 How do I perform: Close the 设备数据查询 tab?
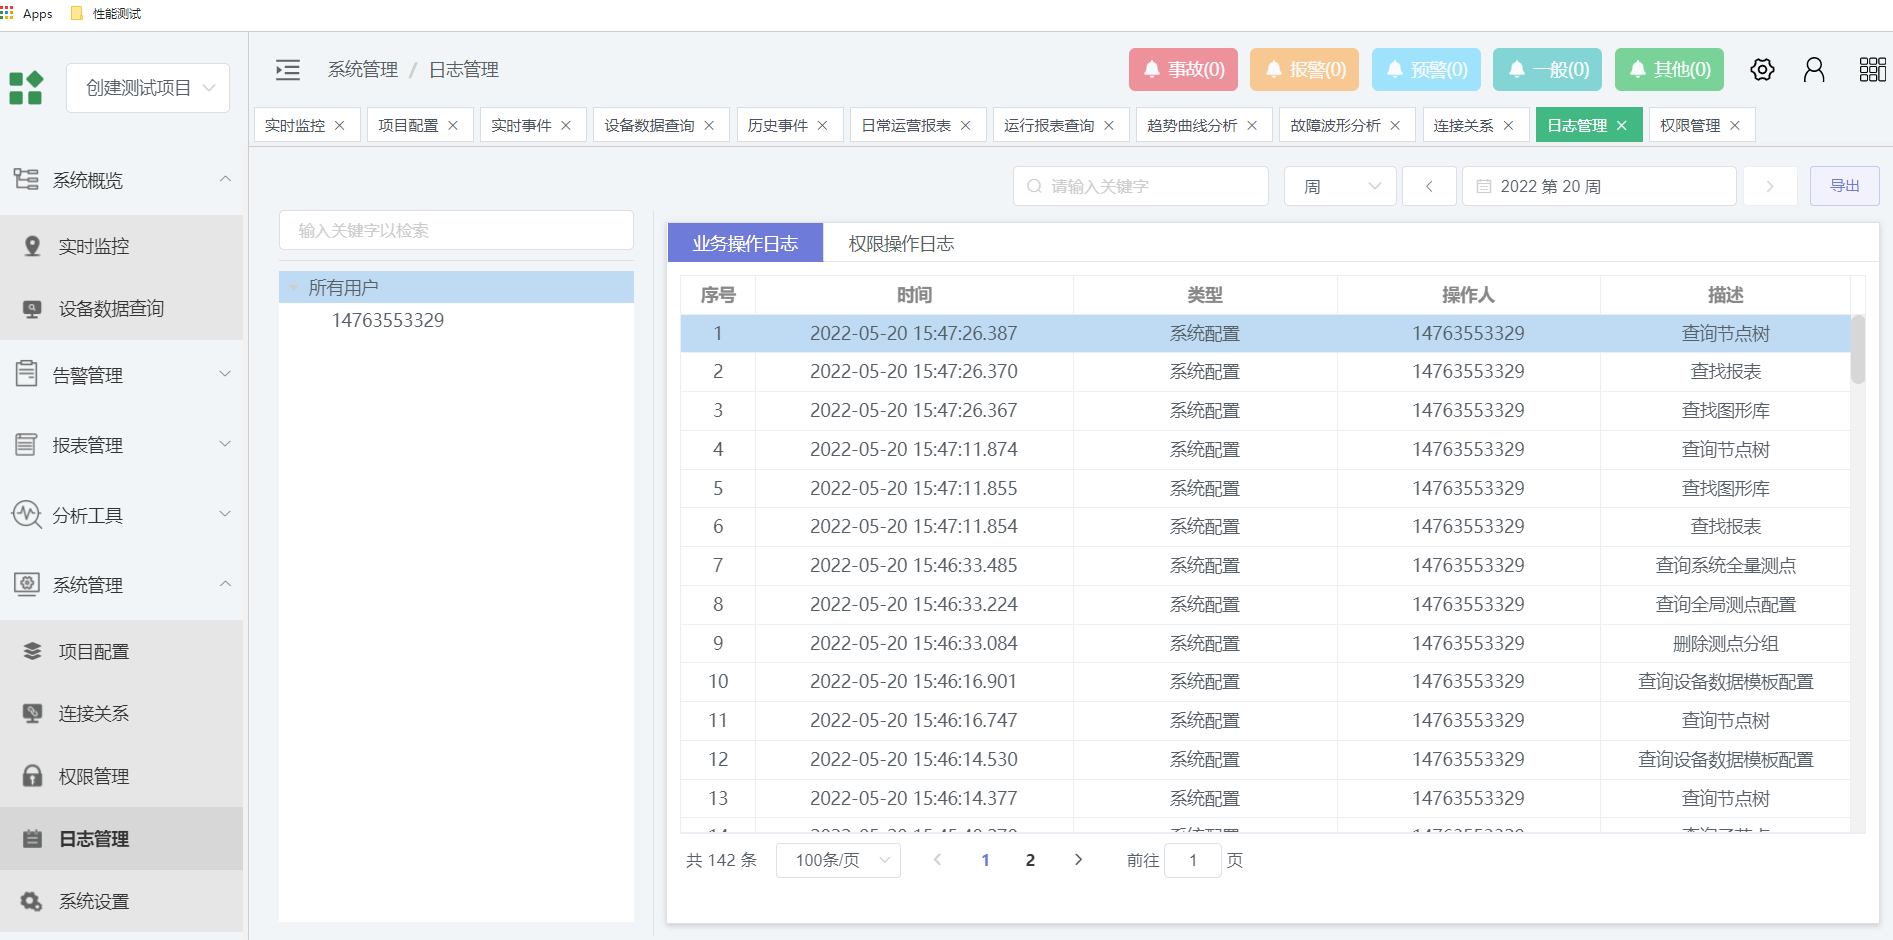point(709,125)
